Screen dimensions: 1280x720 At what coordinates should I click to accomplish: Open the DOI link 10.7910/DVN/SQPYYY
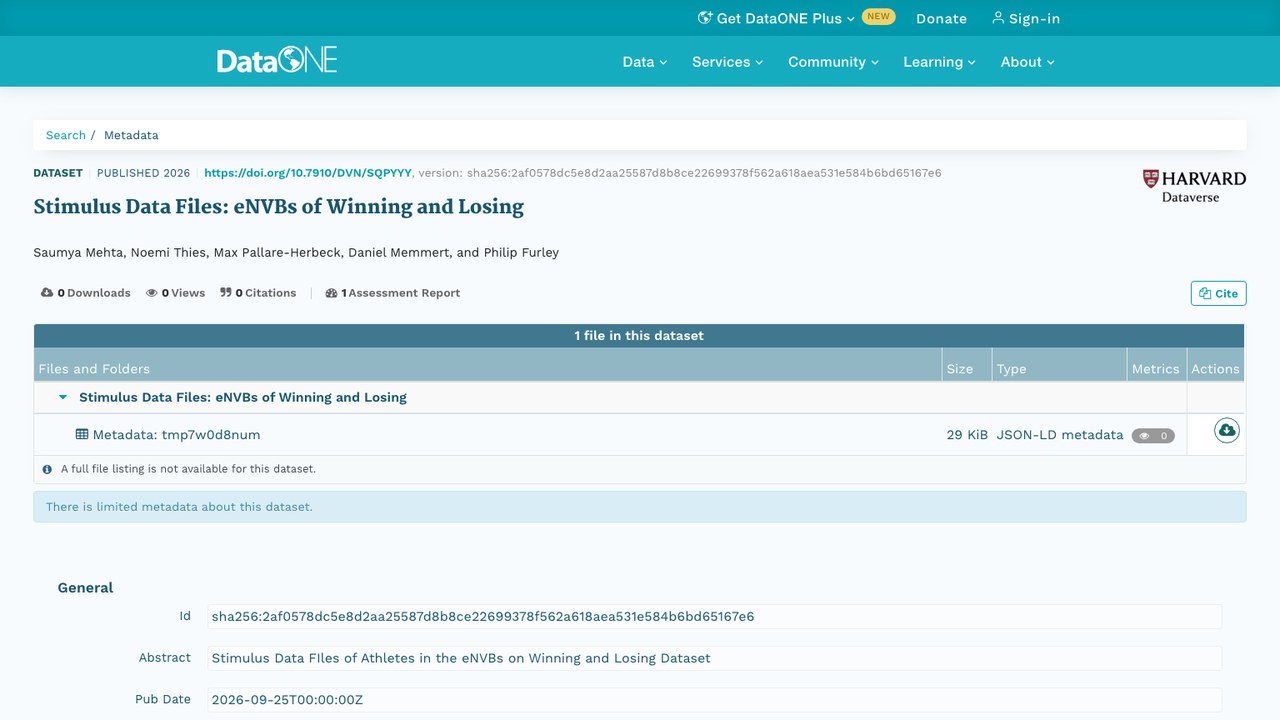coord(308,173)
